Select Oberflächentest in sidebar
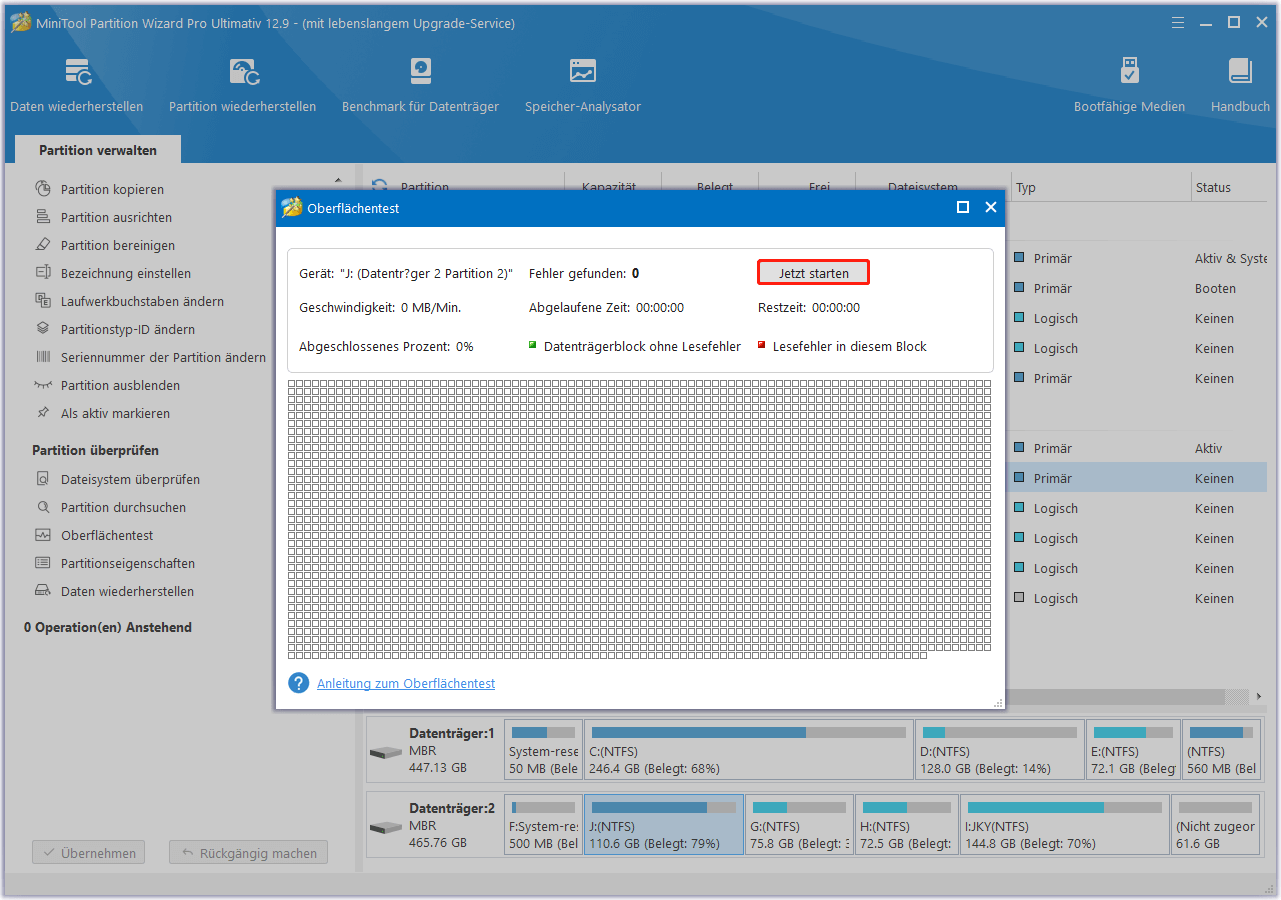This screenshot has height=900, width=1281. coord(107,535)
